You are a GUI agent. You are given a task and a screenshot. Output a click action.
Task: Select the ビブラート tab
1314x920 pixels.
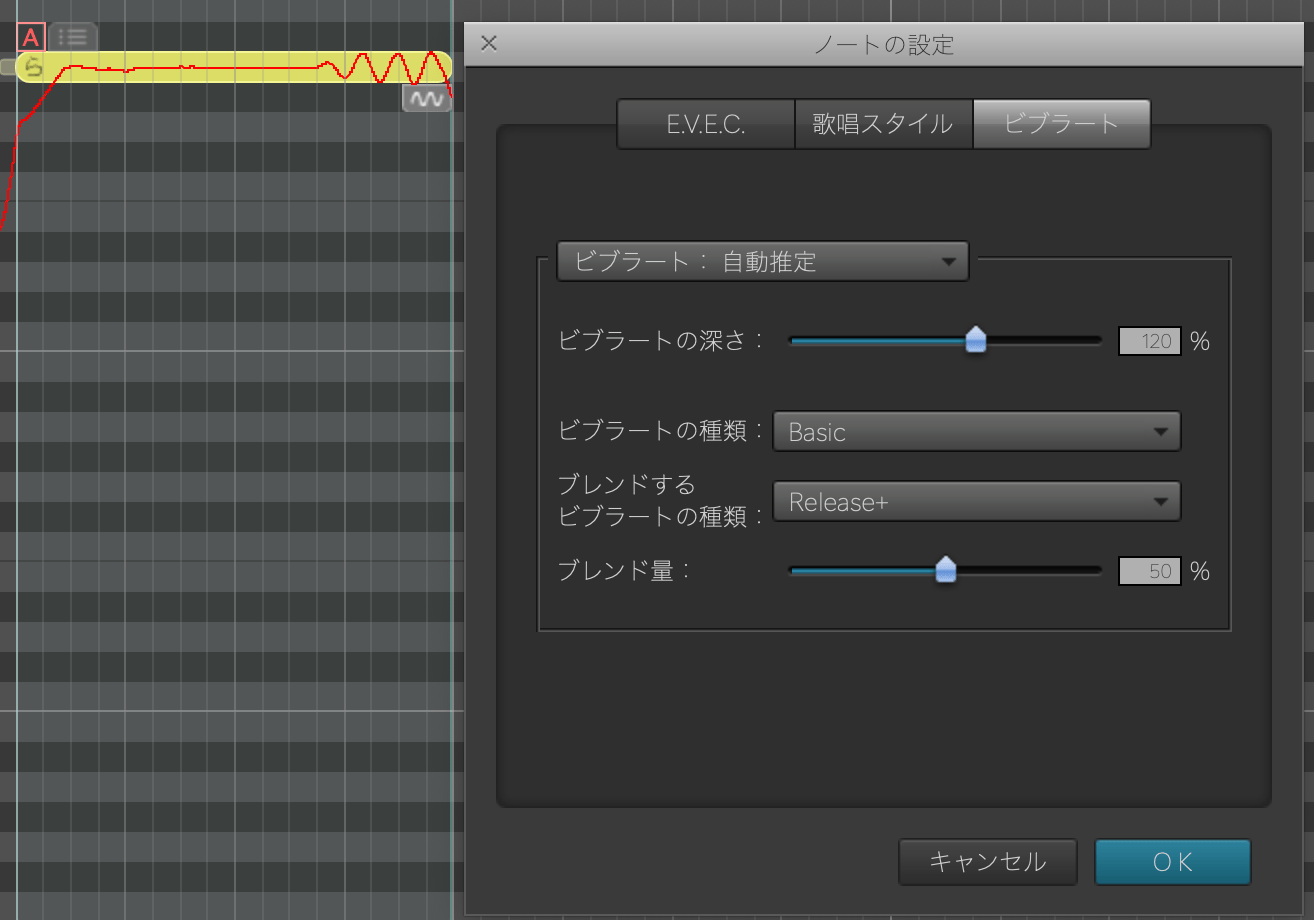click(x=1061, y=124)
